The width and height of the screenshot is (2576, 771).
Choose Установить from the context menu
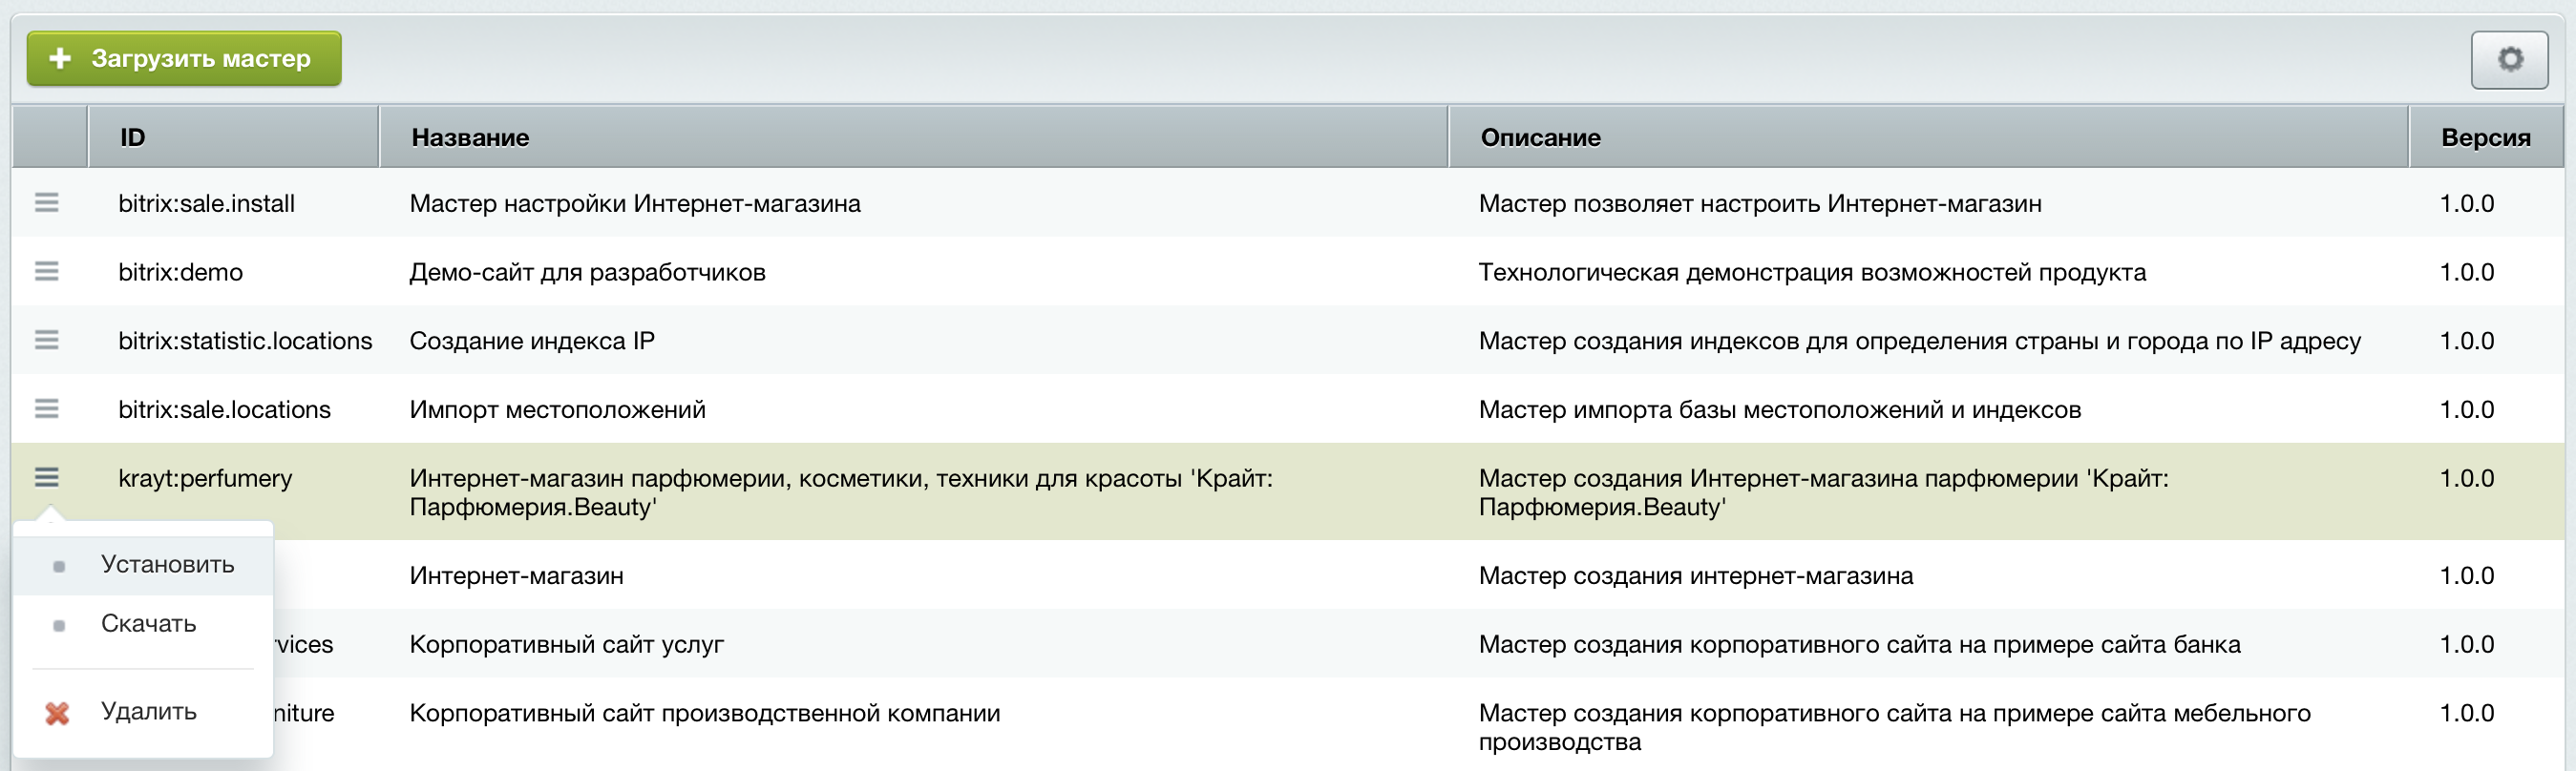click(x=143, y=565)
